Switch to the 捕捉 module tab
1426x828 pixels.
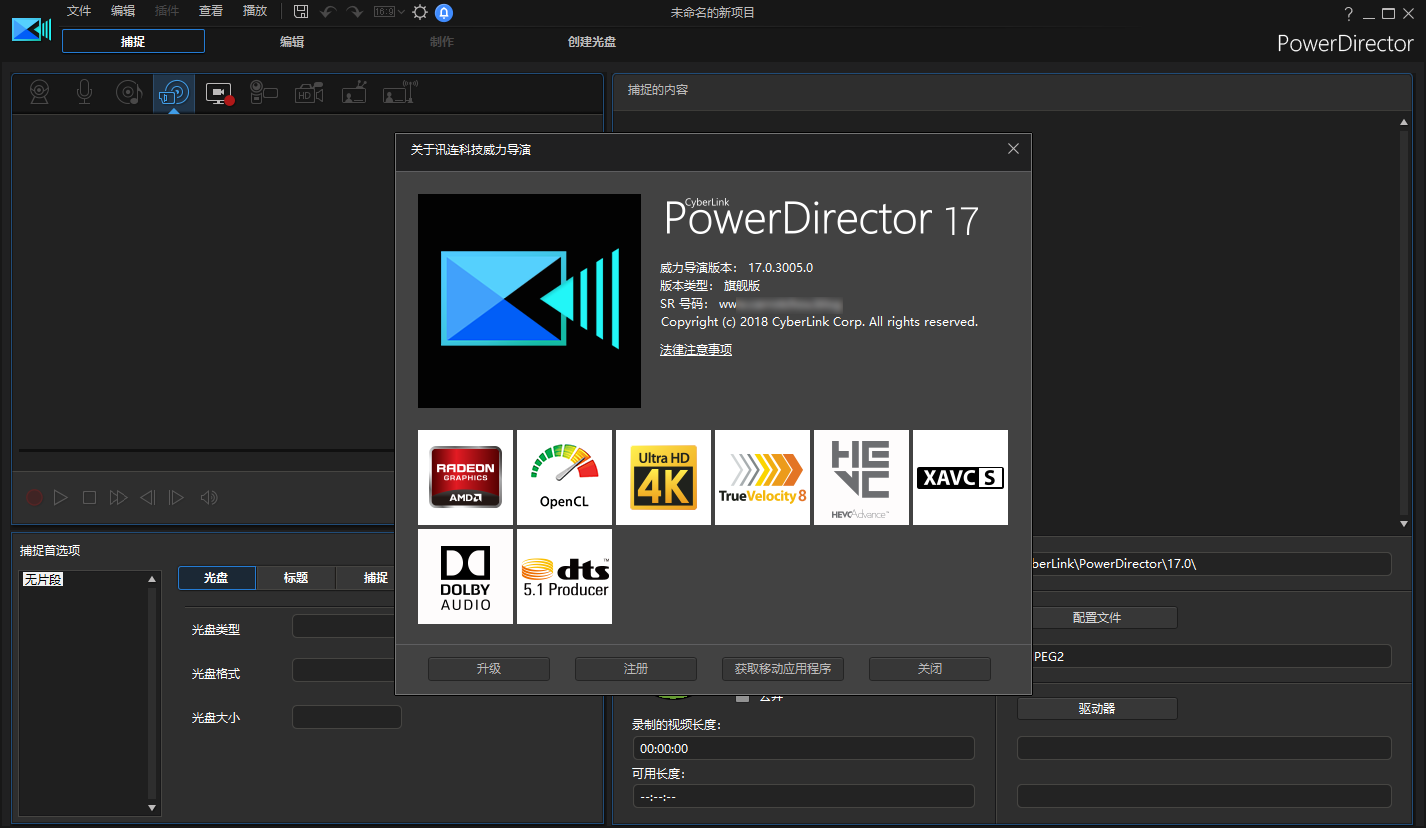(x=133, y=41)
